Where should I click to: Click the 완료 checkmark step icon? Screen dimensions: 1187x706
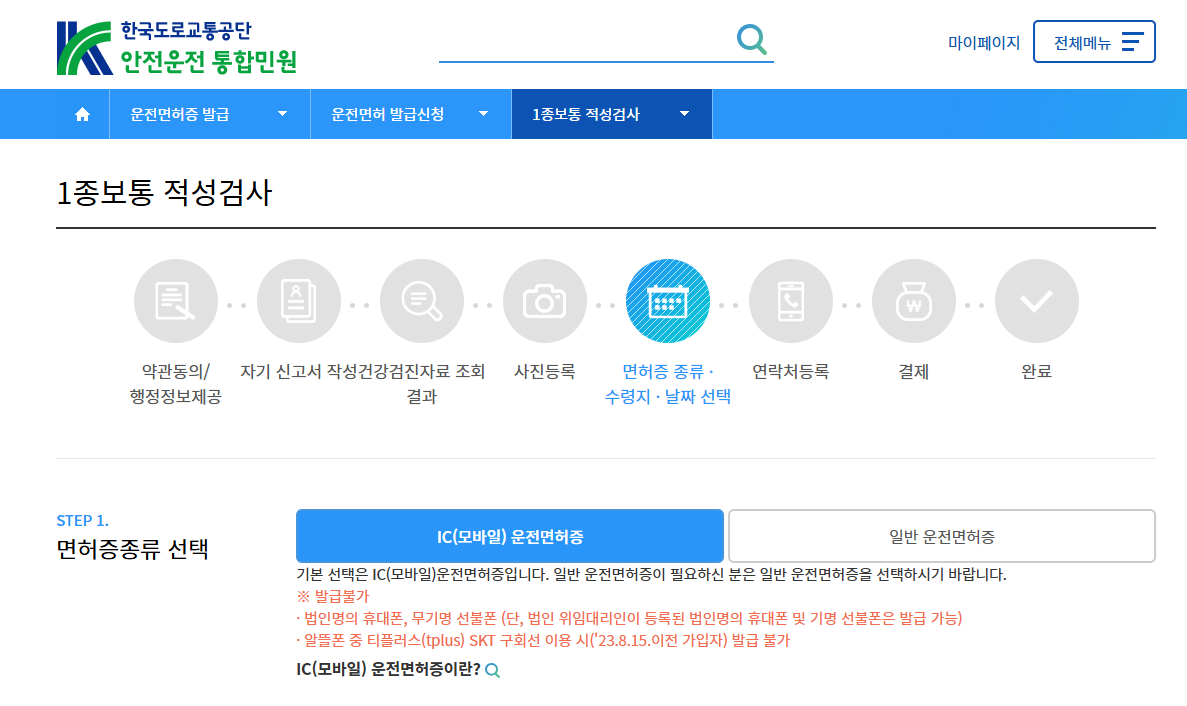(x=1036, y=300)
